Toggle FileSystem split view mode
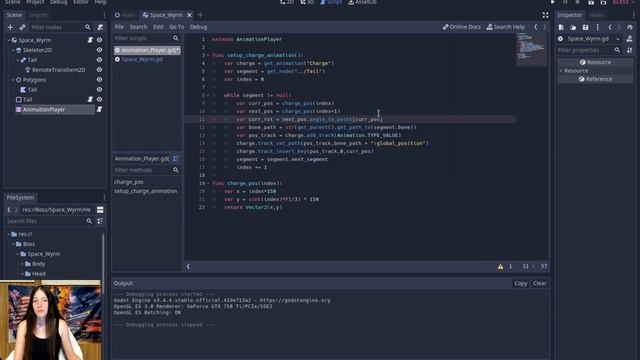This screenshot has width=640, height=360. 100,210
